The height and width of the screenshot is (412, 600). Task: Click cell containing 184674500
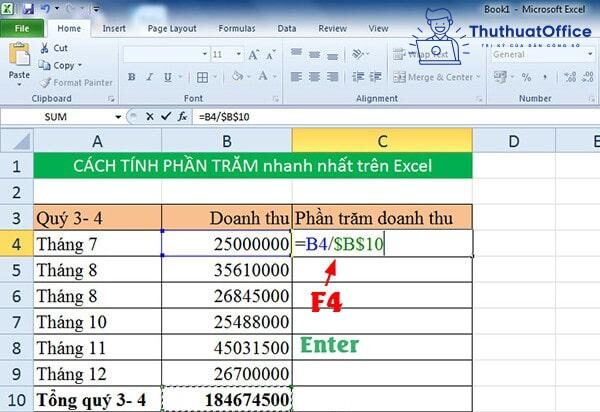(x=227, y=400)
